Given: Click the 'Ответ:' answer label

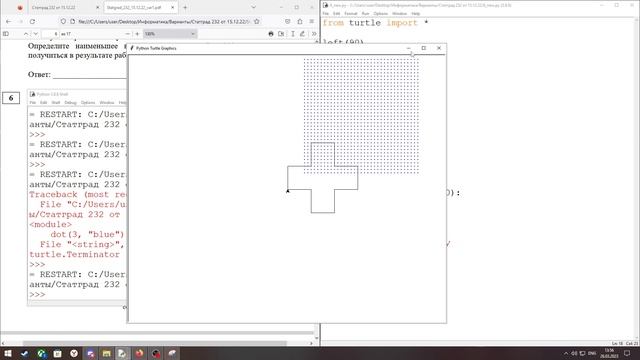Looking at the screenshot, I should 40,74.
